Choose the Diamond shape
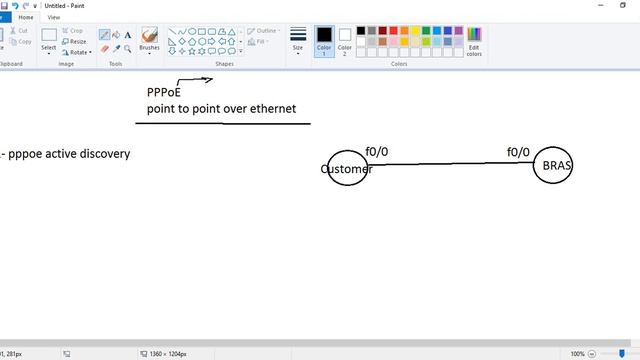Viewport: 640px width, 360px height. (x=182, y=42)
